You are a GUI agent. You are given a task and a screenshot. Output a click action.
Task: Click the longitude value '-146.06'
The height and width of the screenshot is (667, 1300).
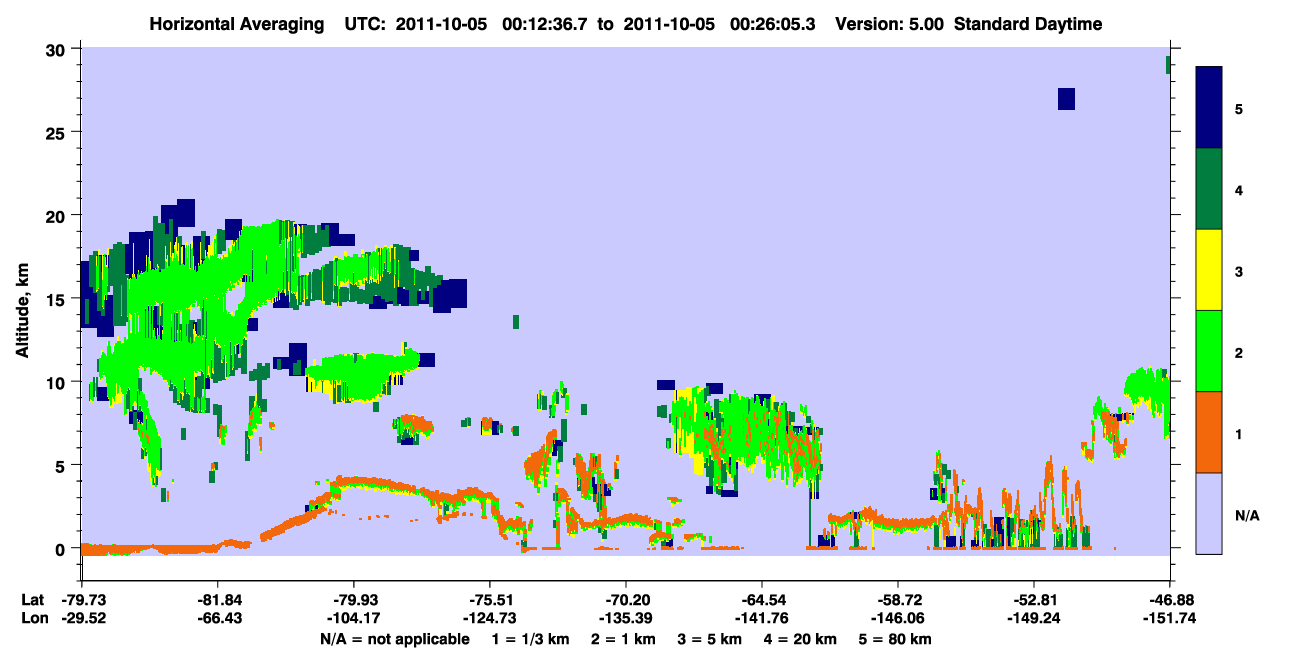pos(897,618)
